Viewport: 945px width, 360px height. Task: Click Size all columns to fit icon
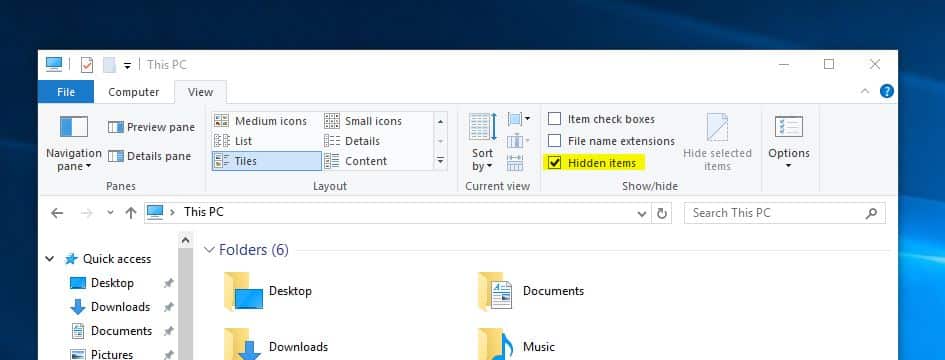[x=515, y=163]
